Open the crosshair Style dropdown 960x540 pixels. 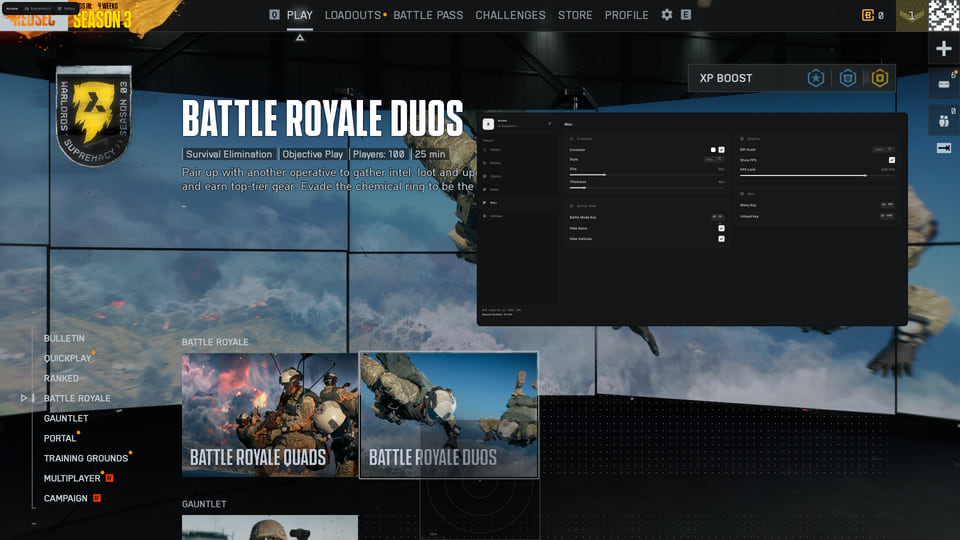714,159
